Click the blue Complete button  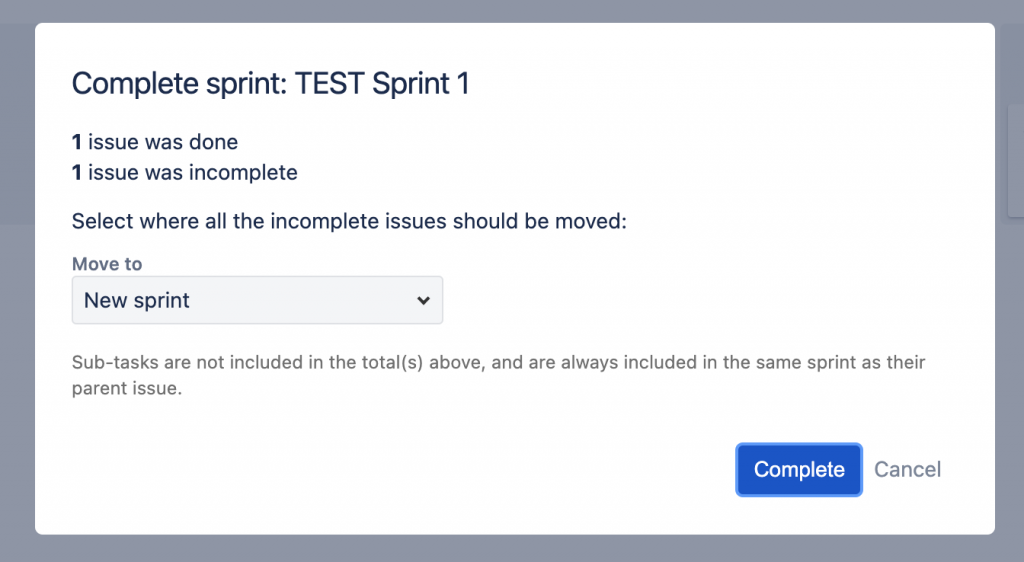[x=798, y=470]
